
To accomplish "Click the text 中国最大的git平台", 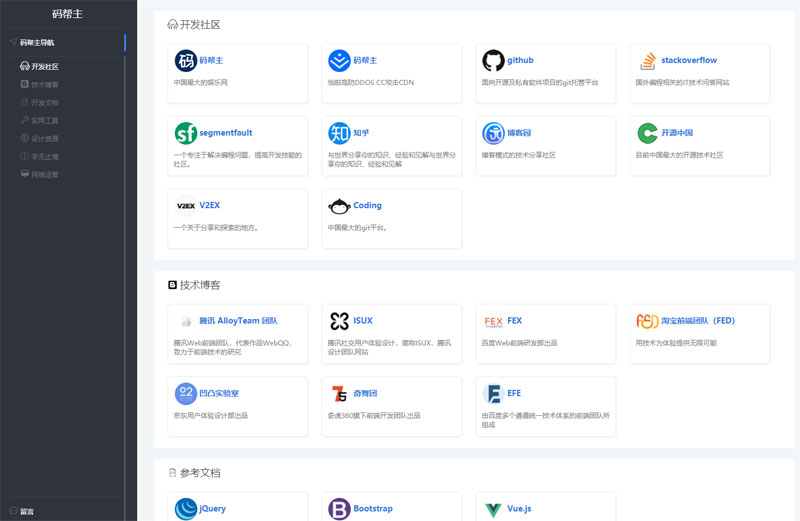I will [357, 228].
